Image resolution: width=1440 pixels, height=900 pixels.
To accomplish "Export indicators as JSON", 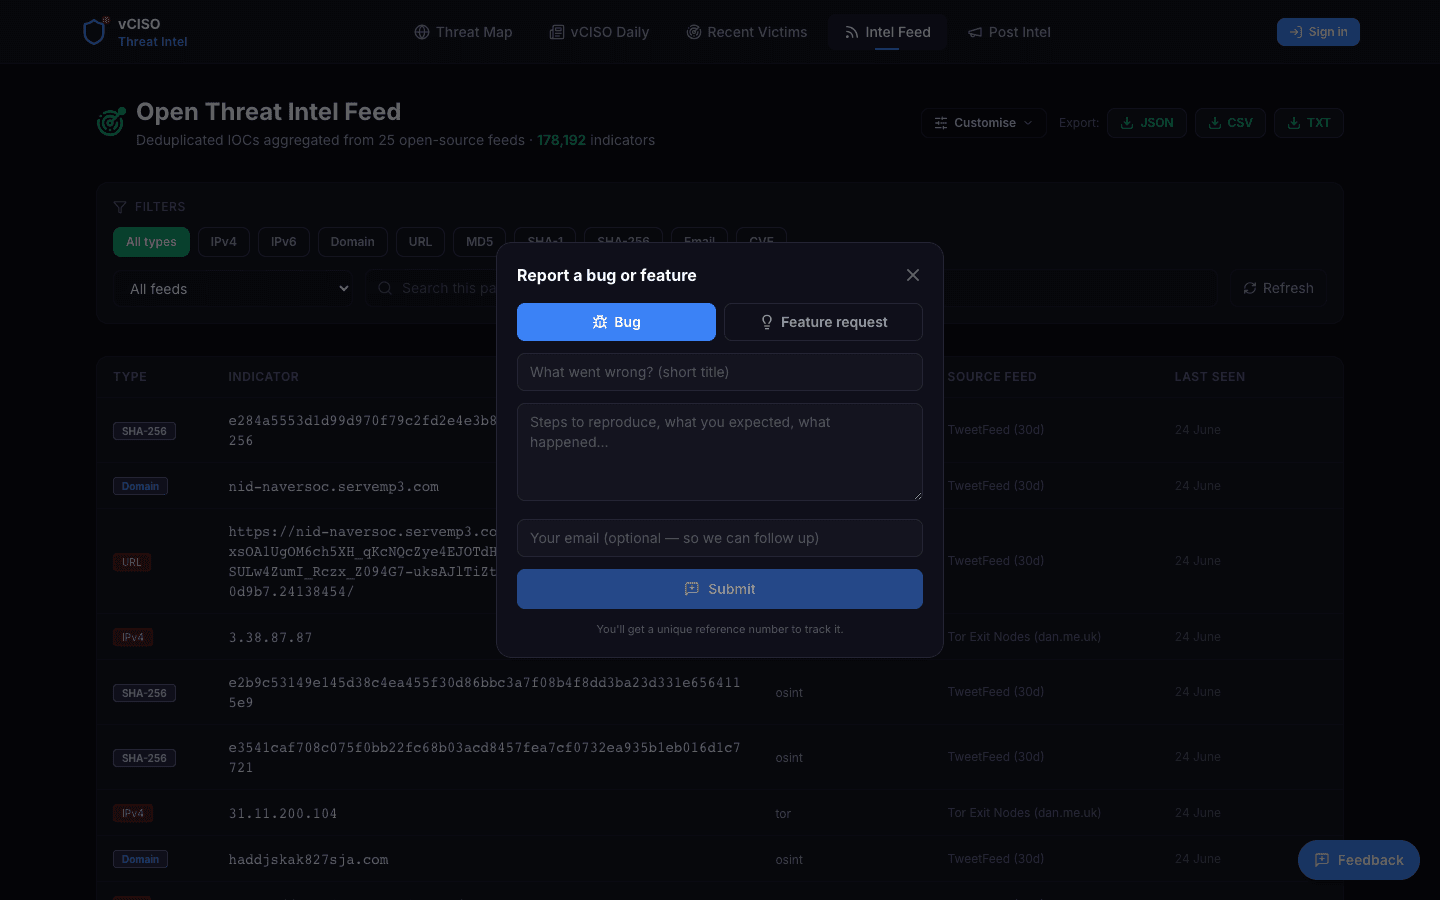I will (1147, 123).
